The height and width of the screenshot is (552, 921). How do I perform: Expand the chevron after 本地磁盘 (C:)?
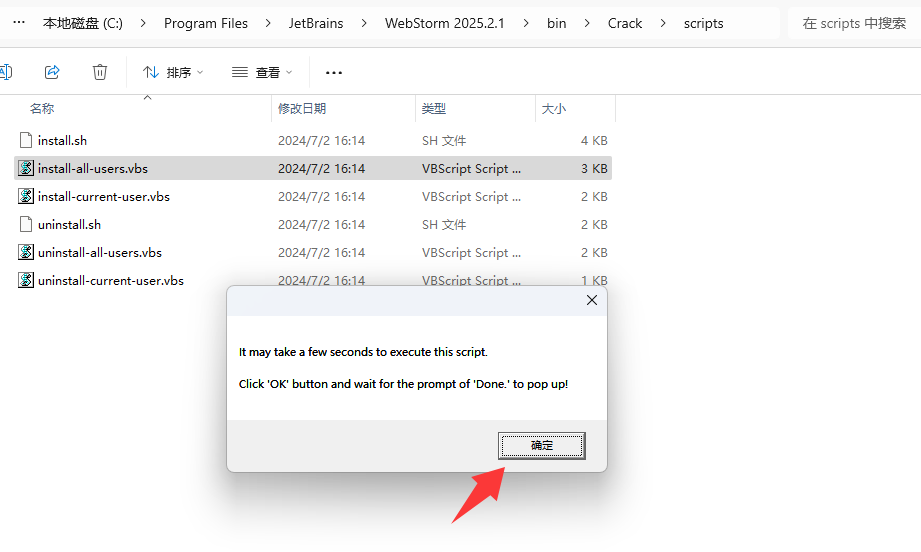[x=143, y=23]
